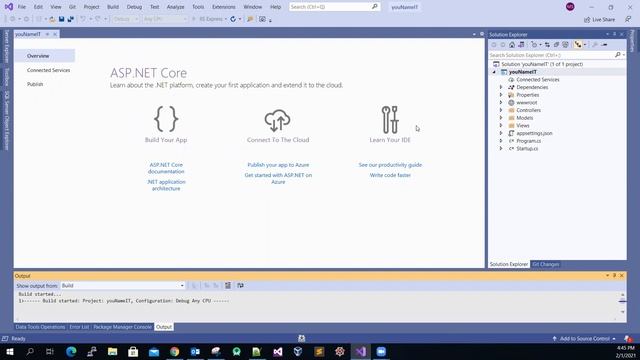Click the browser refresh icon in the toolbar

click(233, 19)
